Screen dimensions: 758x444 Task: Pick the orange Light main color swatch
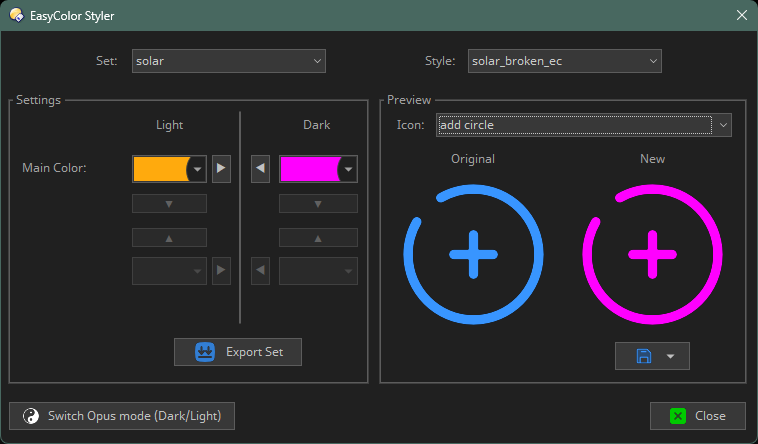[x=161, y=169]
